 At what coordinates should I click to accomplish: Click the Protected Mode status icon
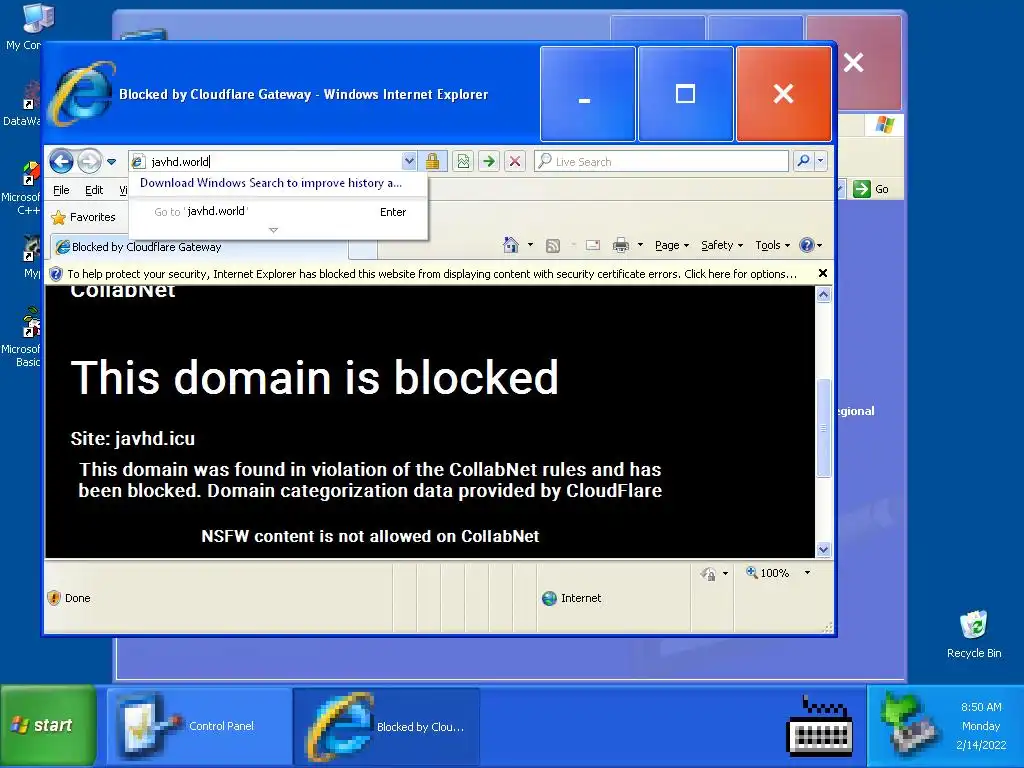click(708, 573)
